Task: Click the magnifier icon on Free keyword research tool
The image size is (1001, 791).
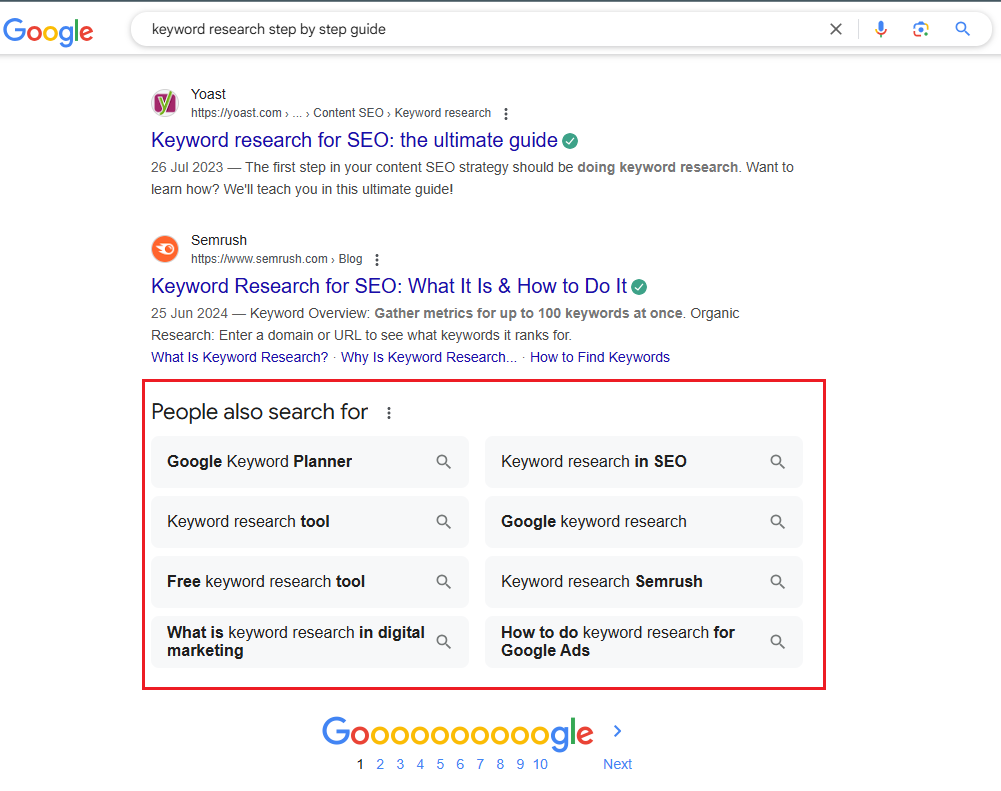Action: click(443, 582)
